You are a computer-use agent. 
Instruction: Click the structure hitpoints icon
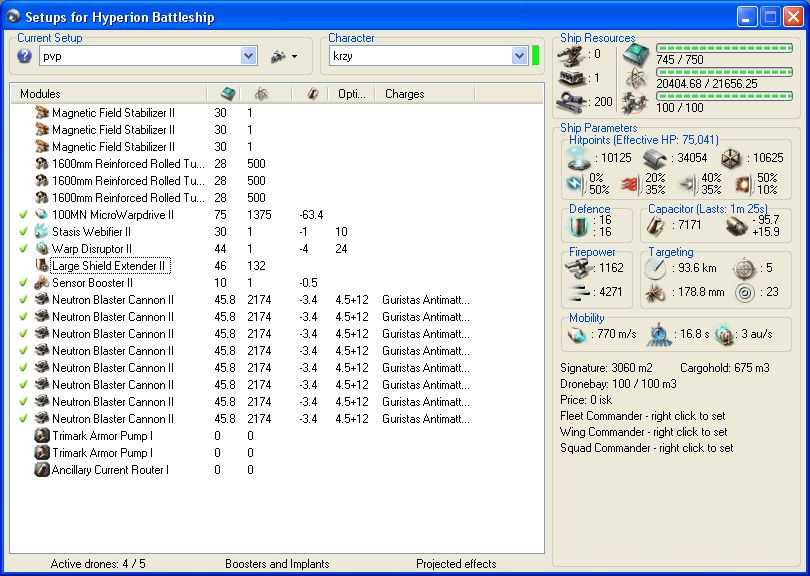(x=733, y=158)
